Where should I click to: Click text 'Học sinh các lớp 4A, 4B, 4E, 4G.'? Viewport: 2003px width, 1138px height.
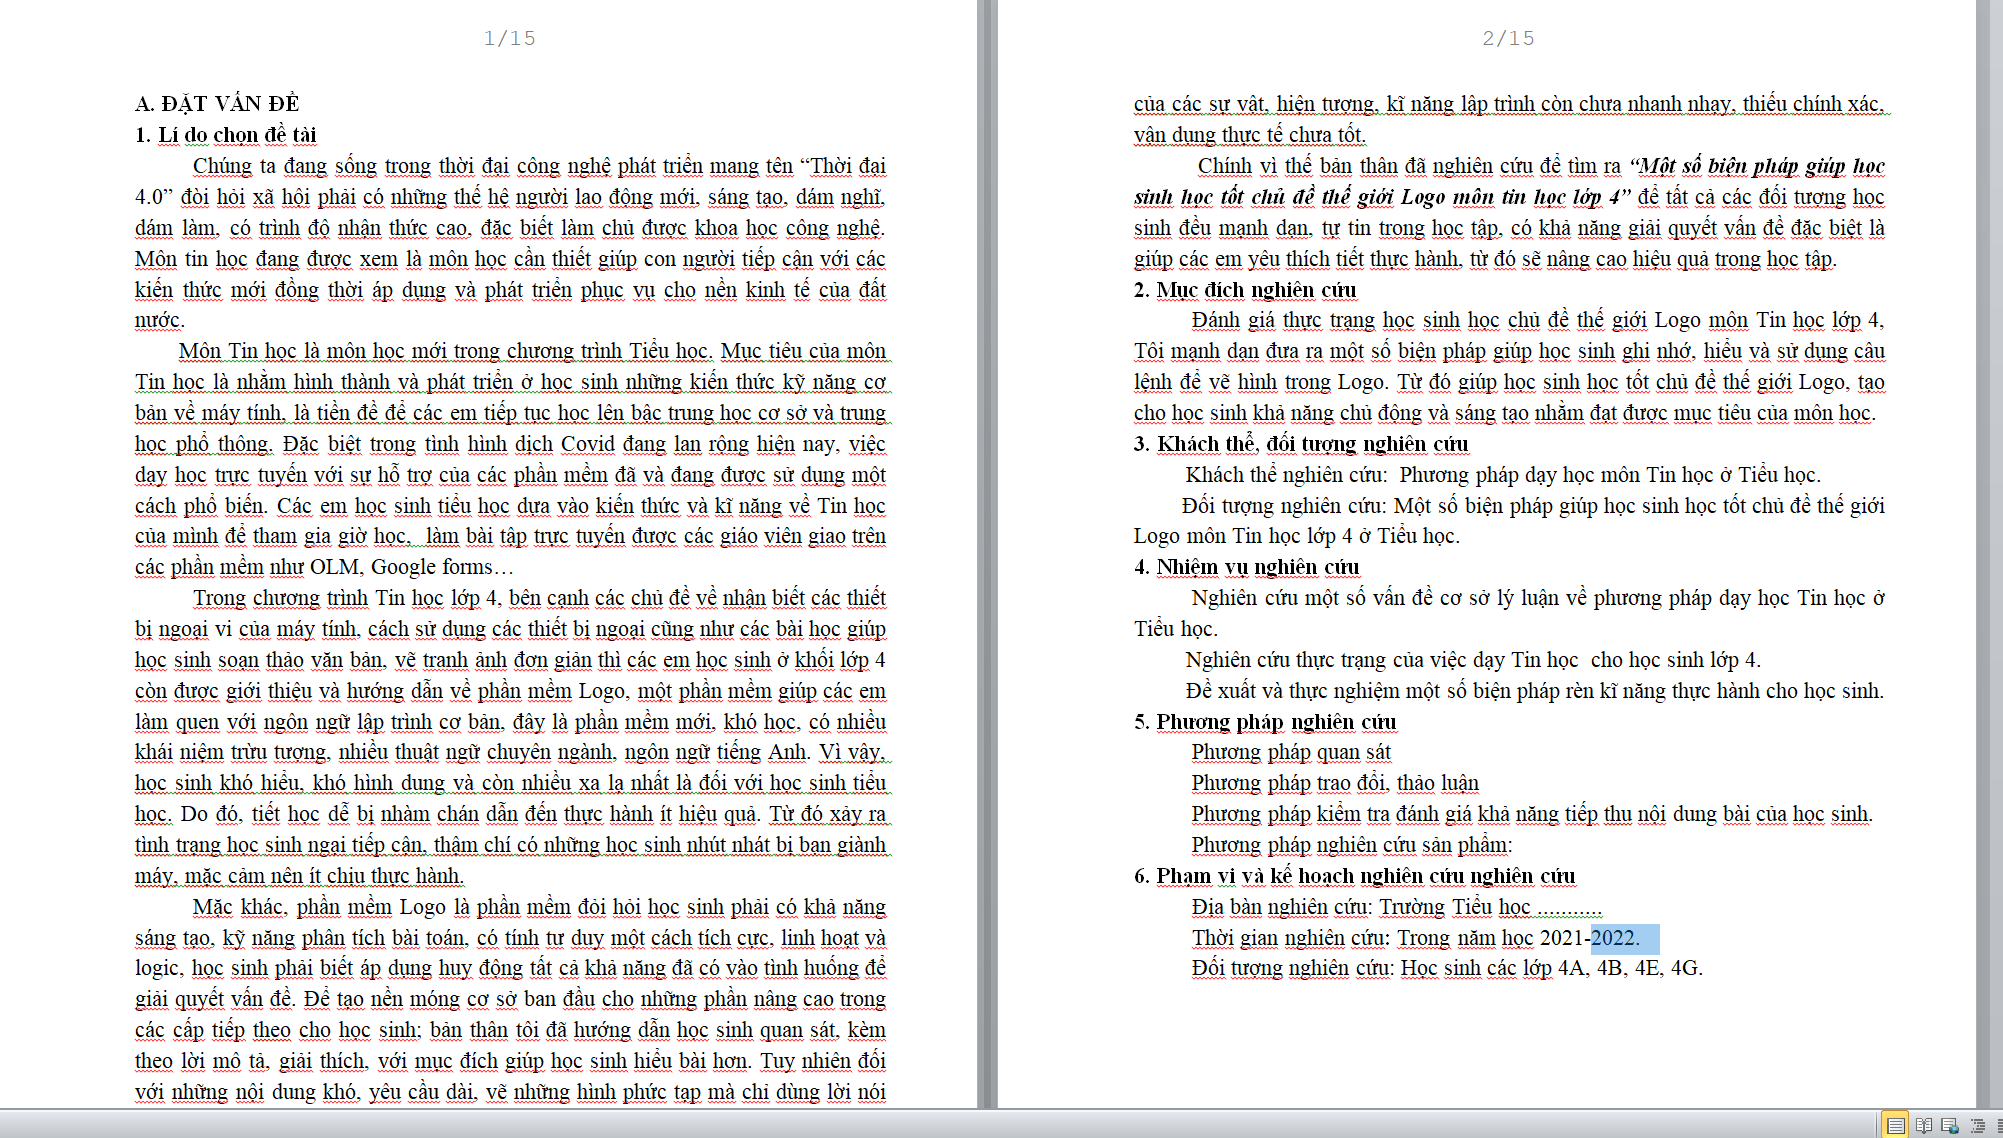(1551, 968)
